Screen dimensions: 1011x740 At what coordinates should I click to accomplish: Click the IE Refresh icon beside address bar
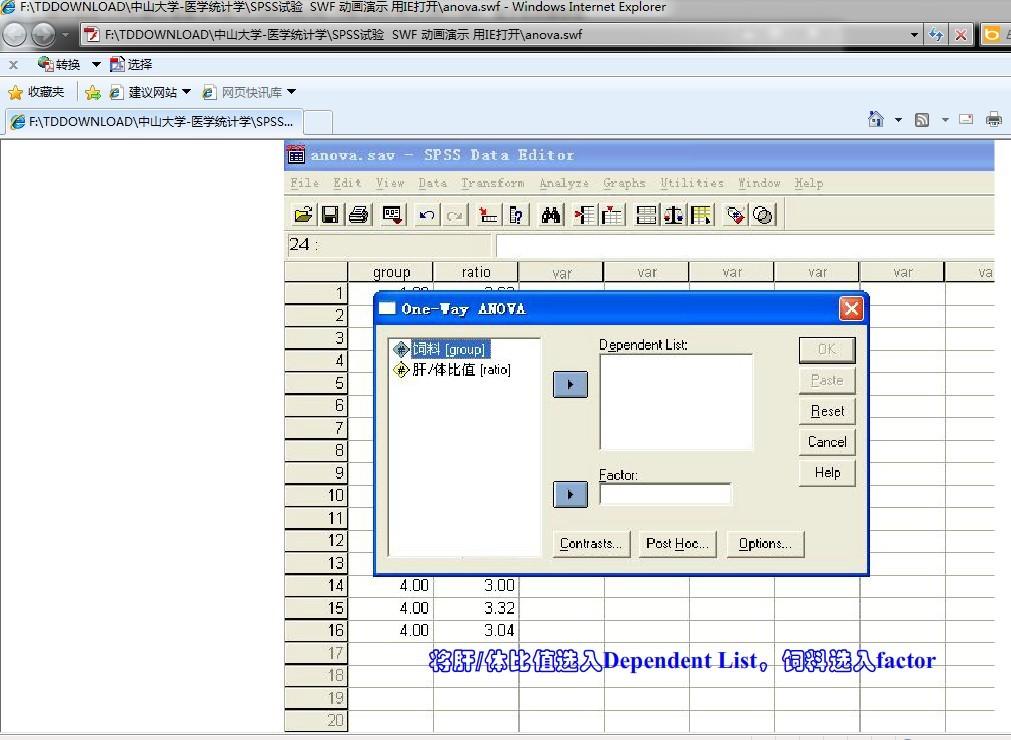pos(936,35)
